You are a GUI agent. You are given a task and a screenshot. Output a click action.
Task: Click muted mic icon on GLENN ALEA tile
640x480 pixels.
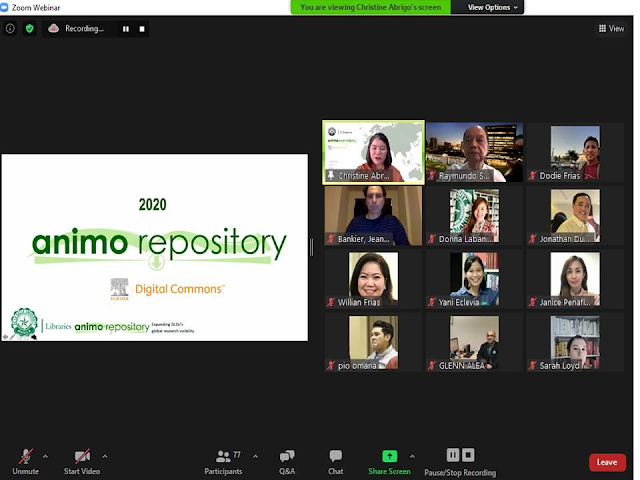431,366
